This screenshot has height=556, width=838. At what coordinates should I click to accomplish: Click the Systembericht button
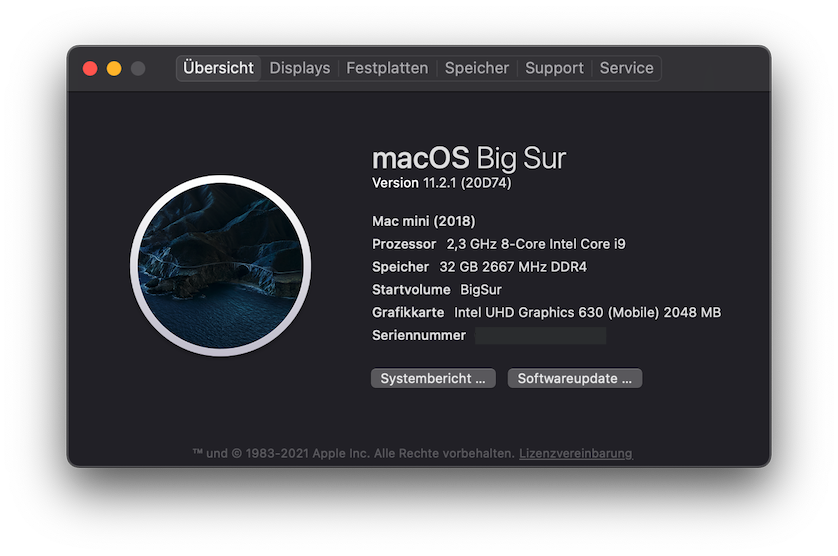click(433, 378)
